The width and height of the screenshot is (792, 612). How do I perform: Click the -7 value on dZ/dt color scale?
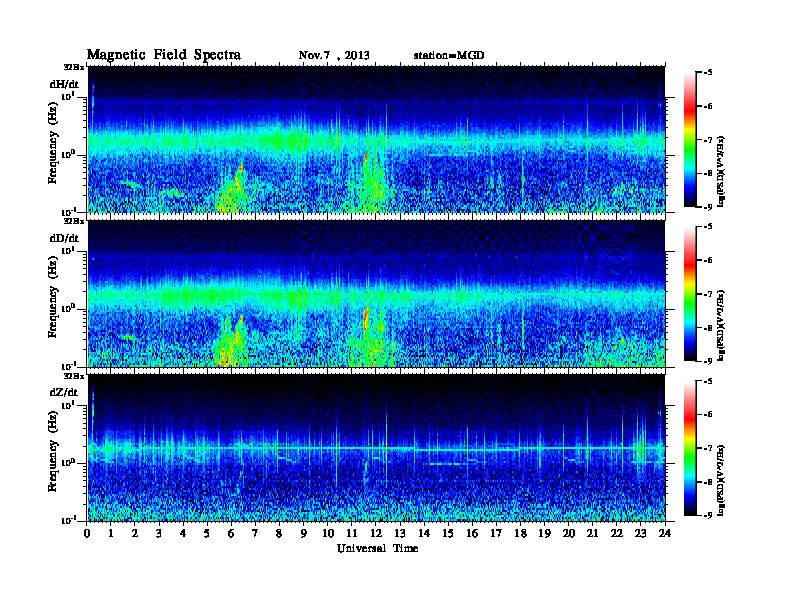tap(708, 448)
